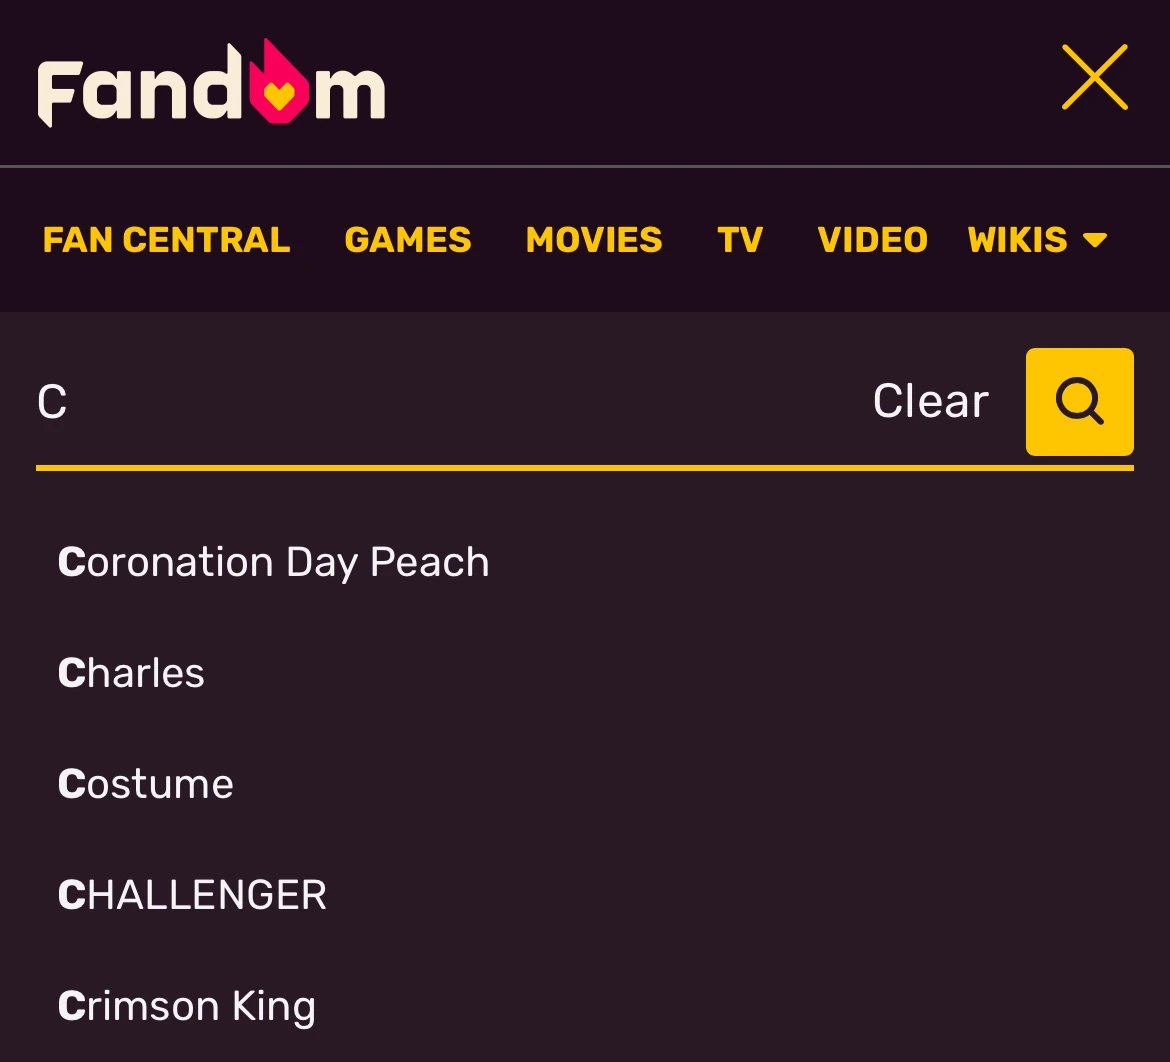Navigate to the MOVIES section

[x=594, y=240]
